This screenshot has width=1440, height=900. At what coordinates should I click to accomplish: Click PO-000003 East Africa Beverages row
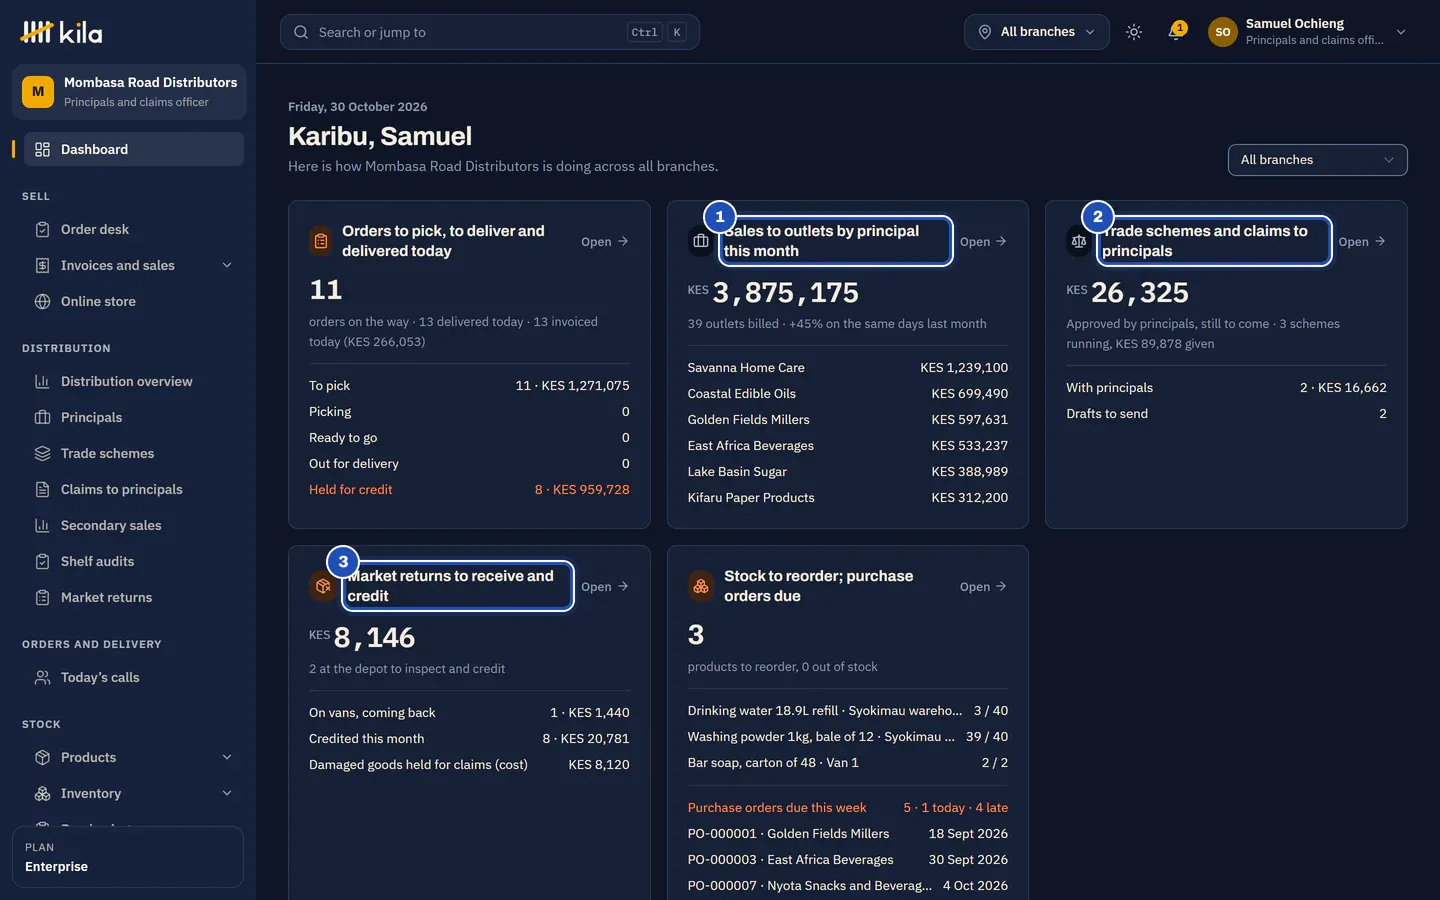click(848, 860)
